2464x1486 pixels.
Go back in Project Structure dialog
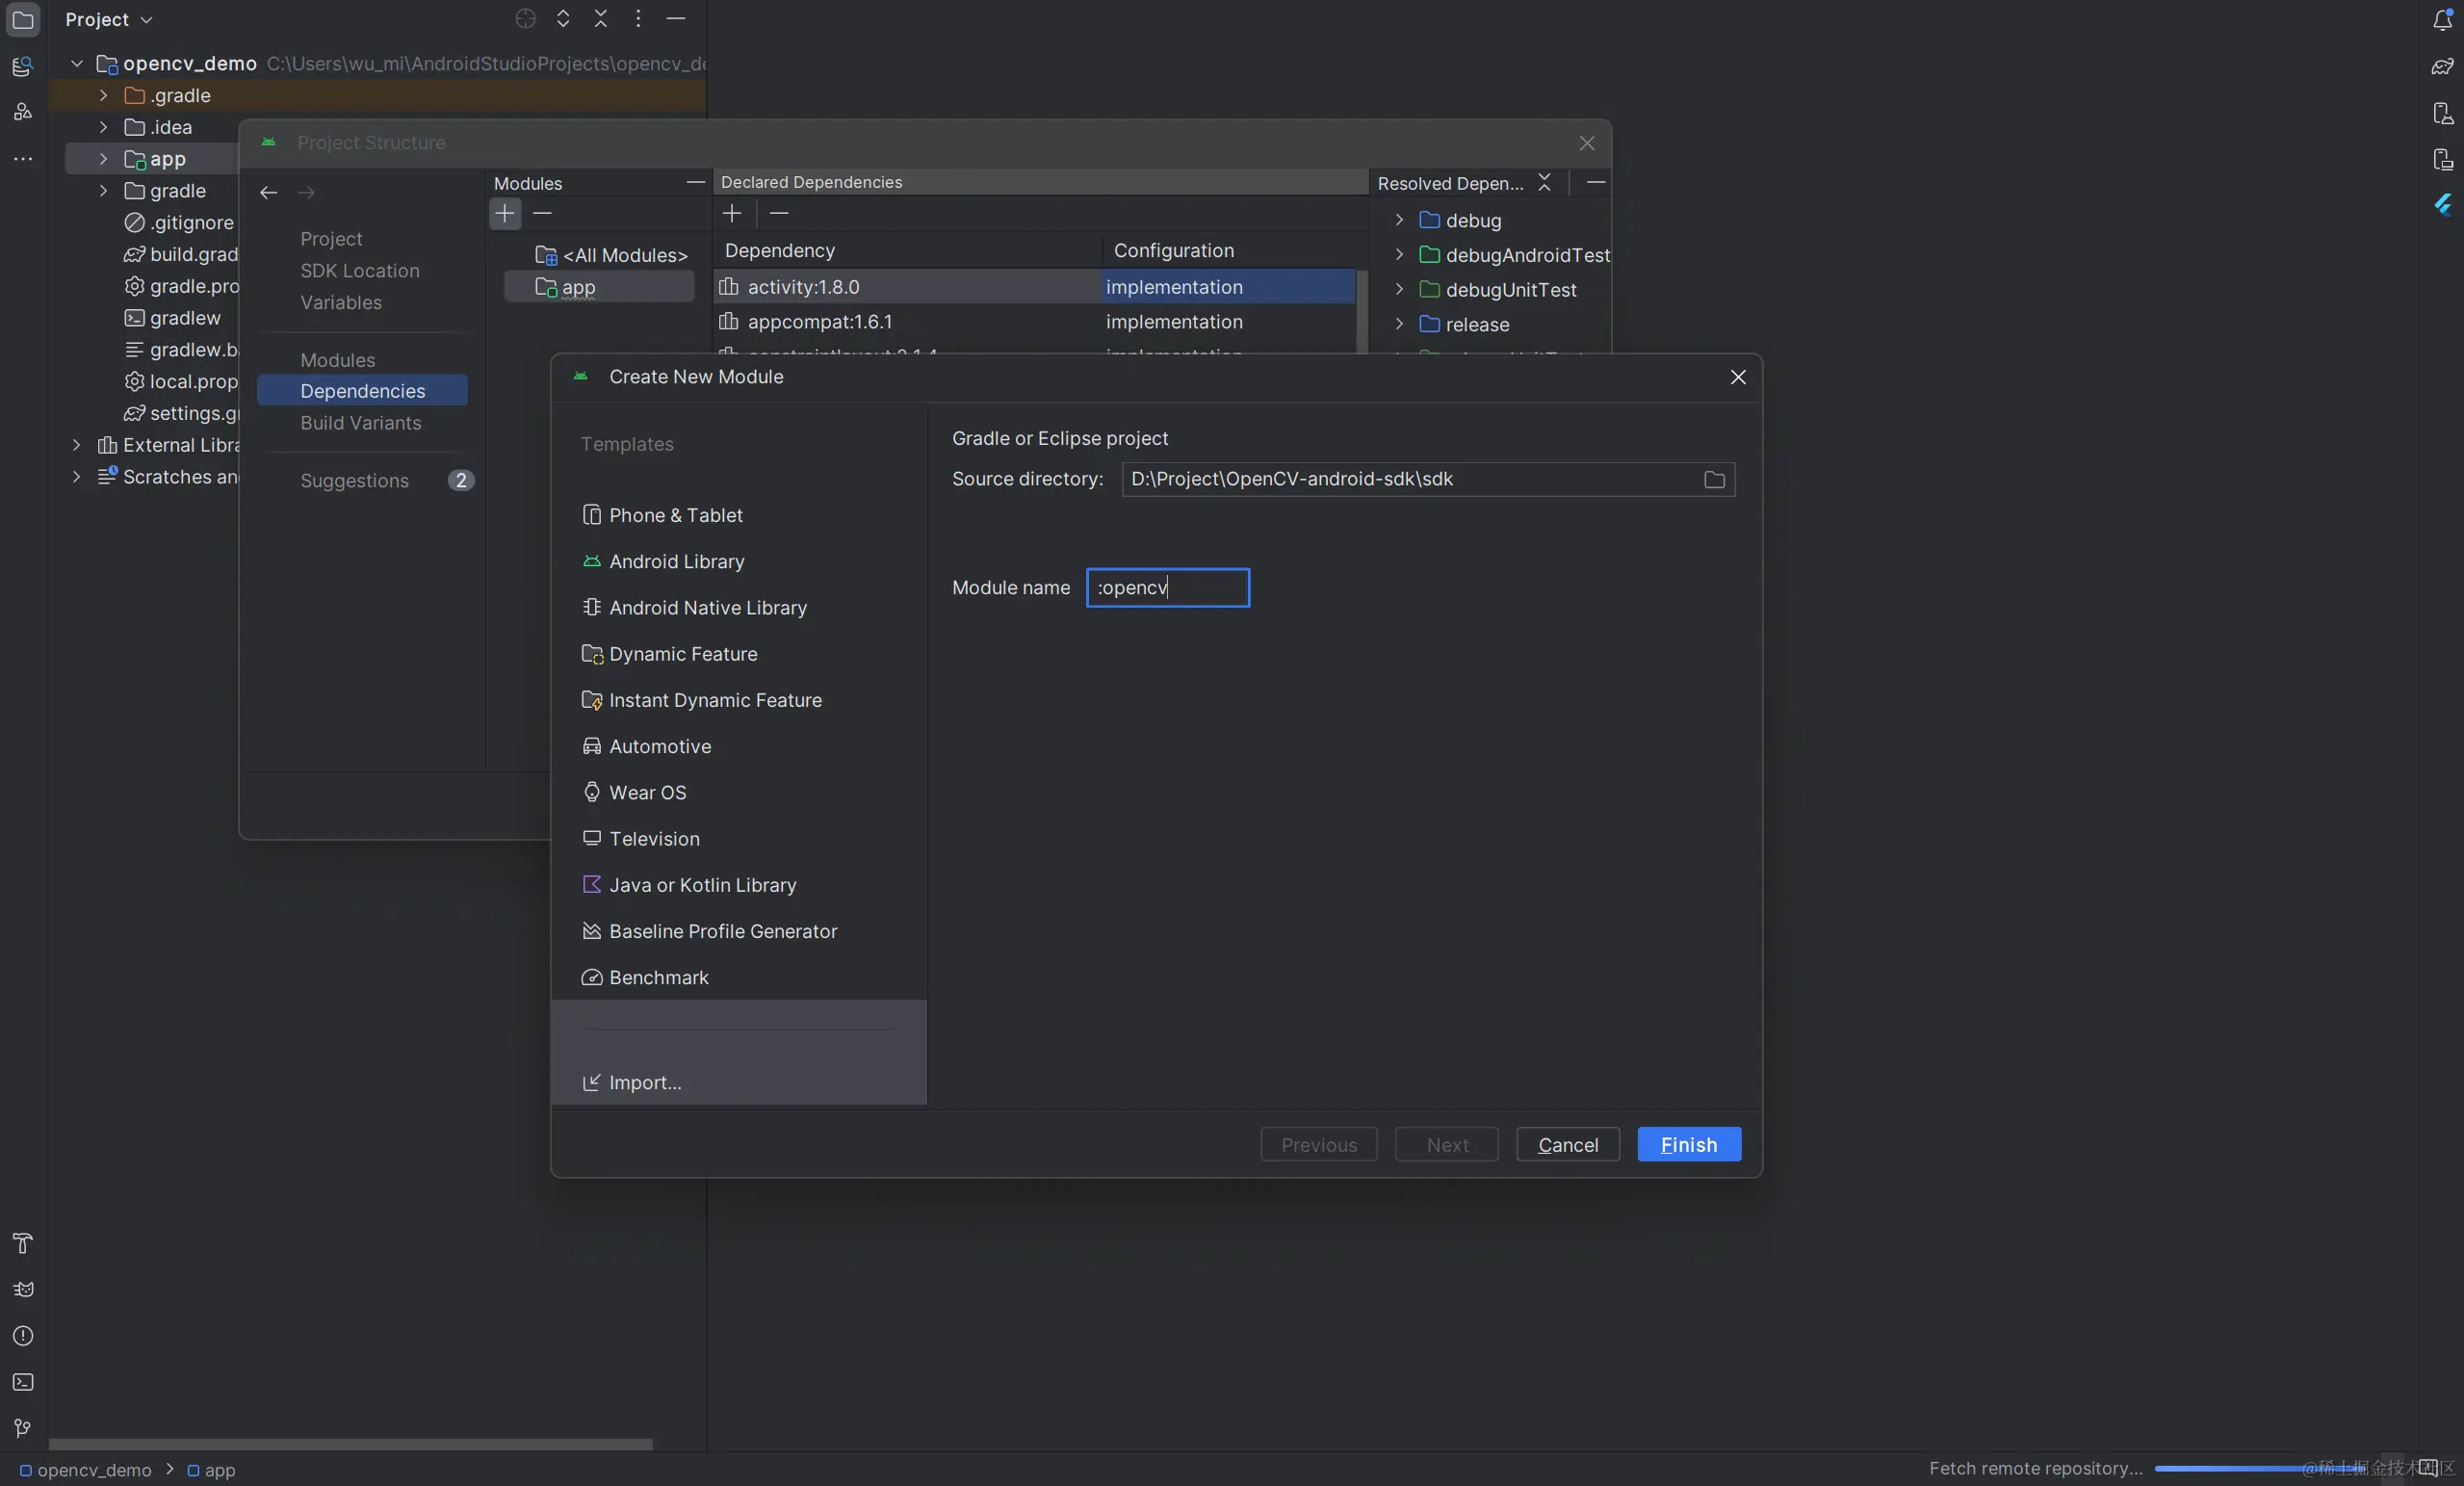pos(268,192)
